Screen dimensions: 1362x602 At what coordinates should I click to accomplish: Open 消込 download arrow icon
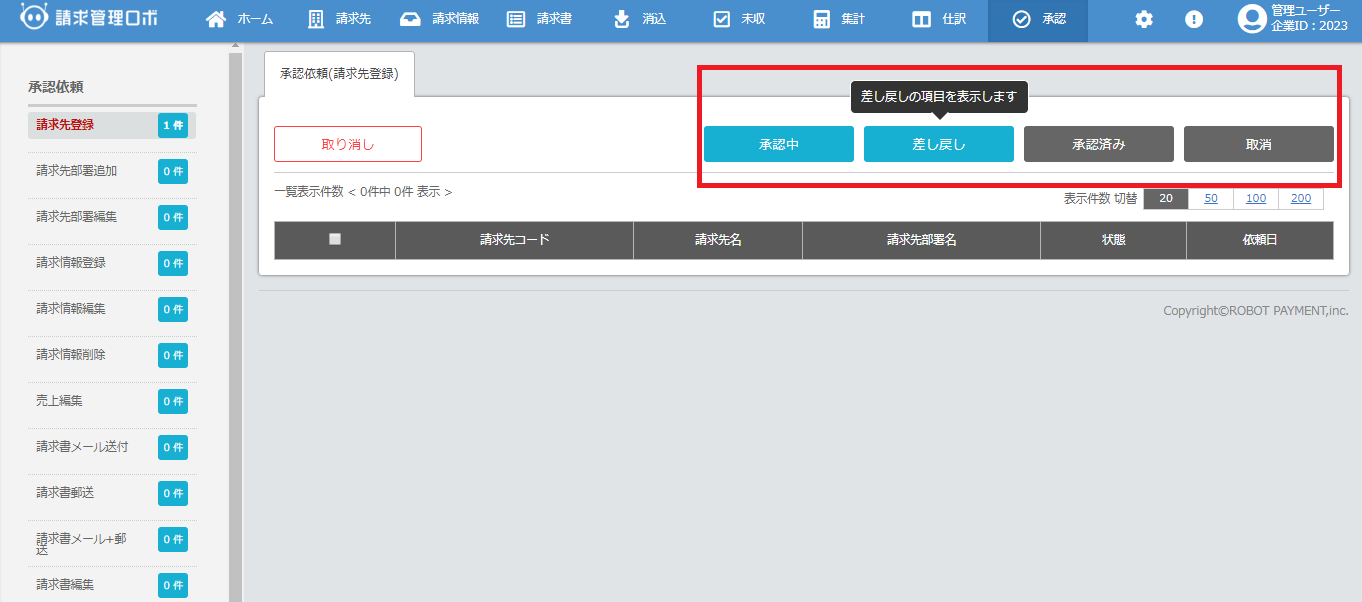[622, 19]
